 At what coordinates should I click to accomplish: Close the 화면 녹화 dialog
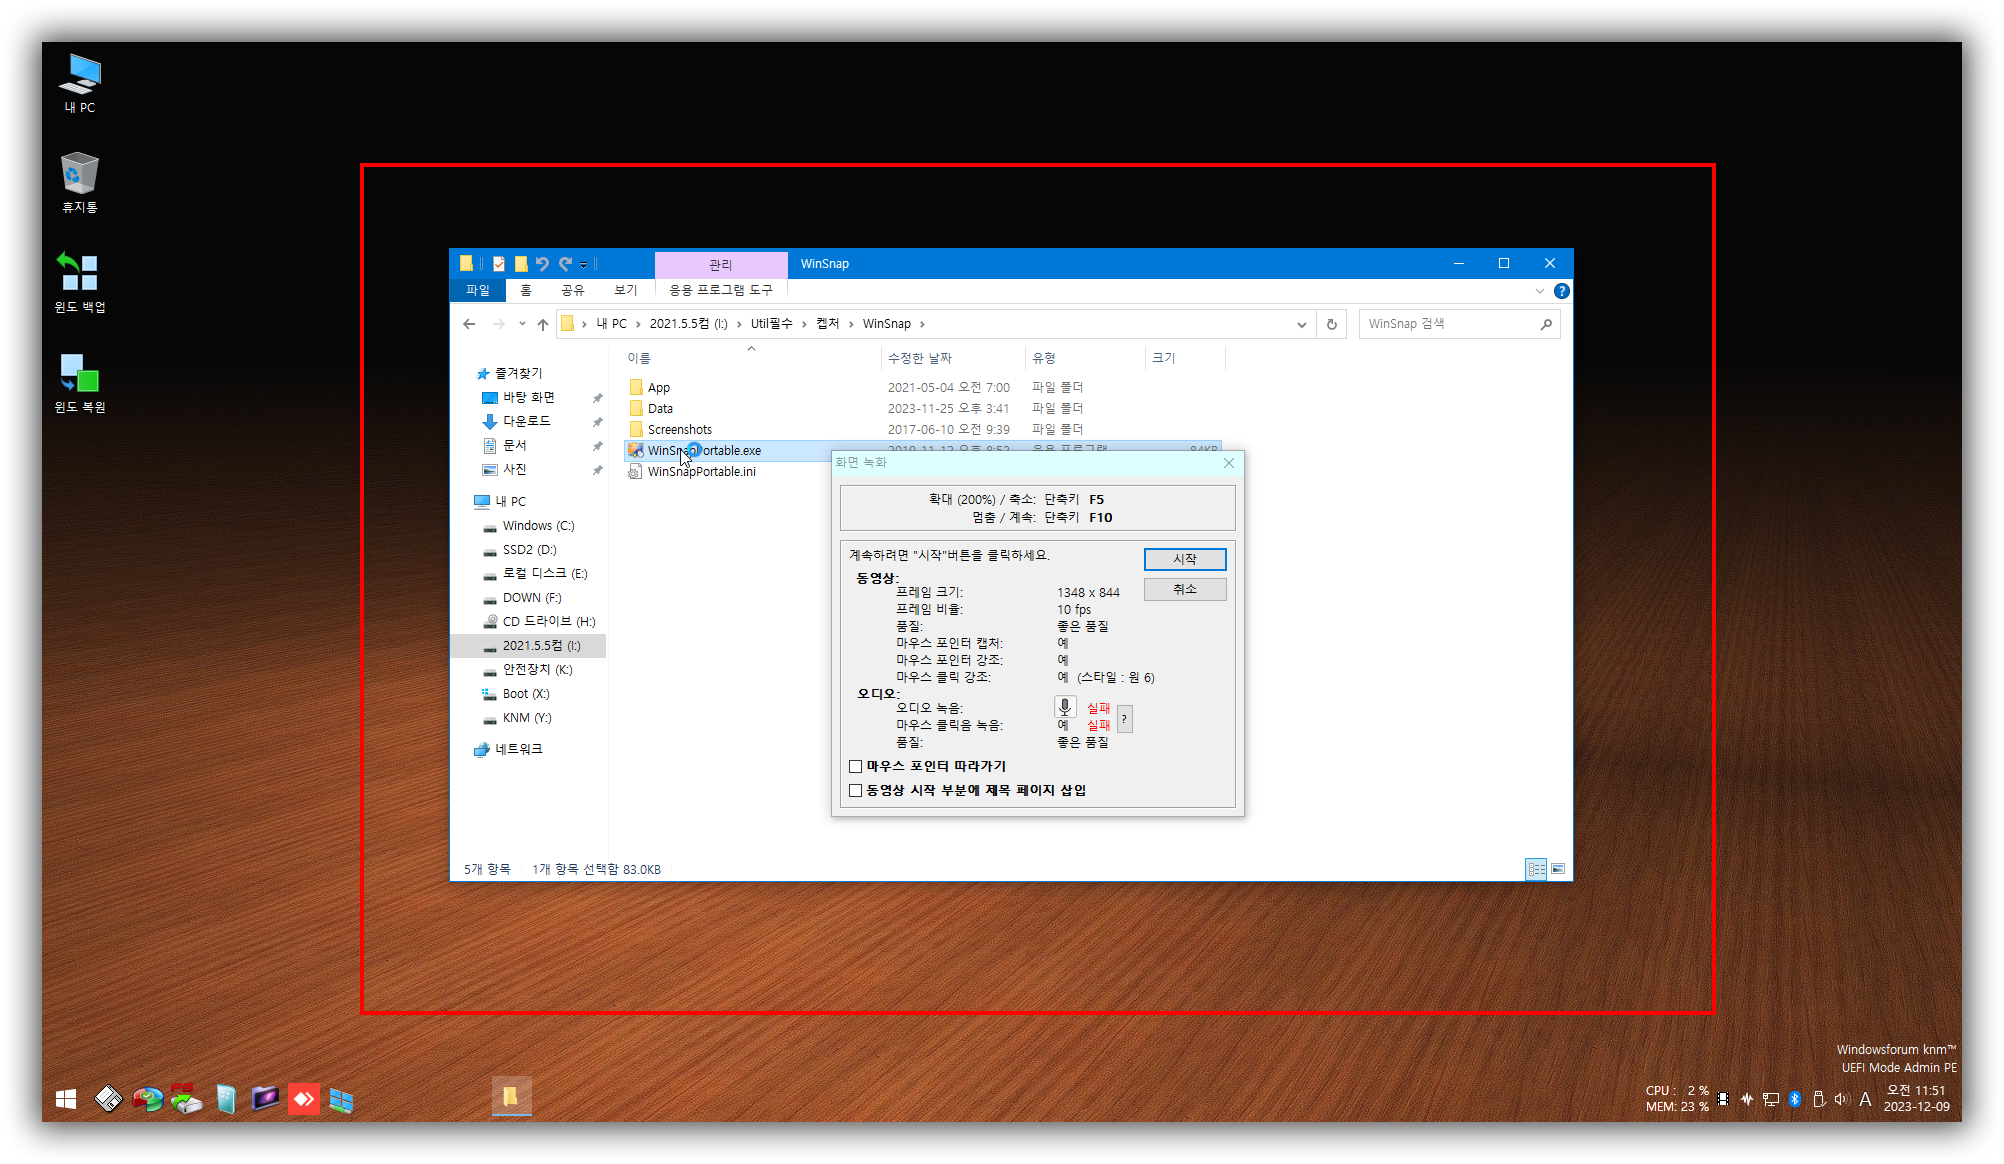pos(1229,463)
